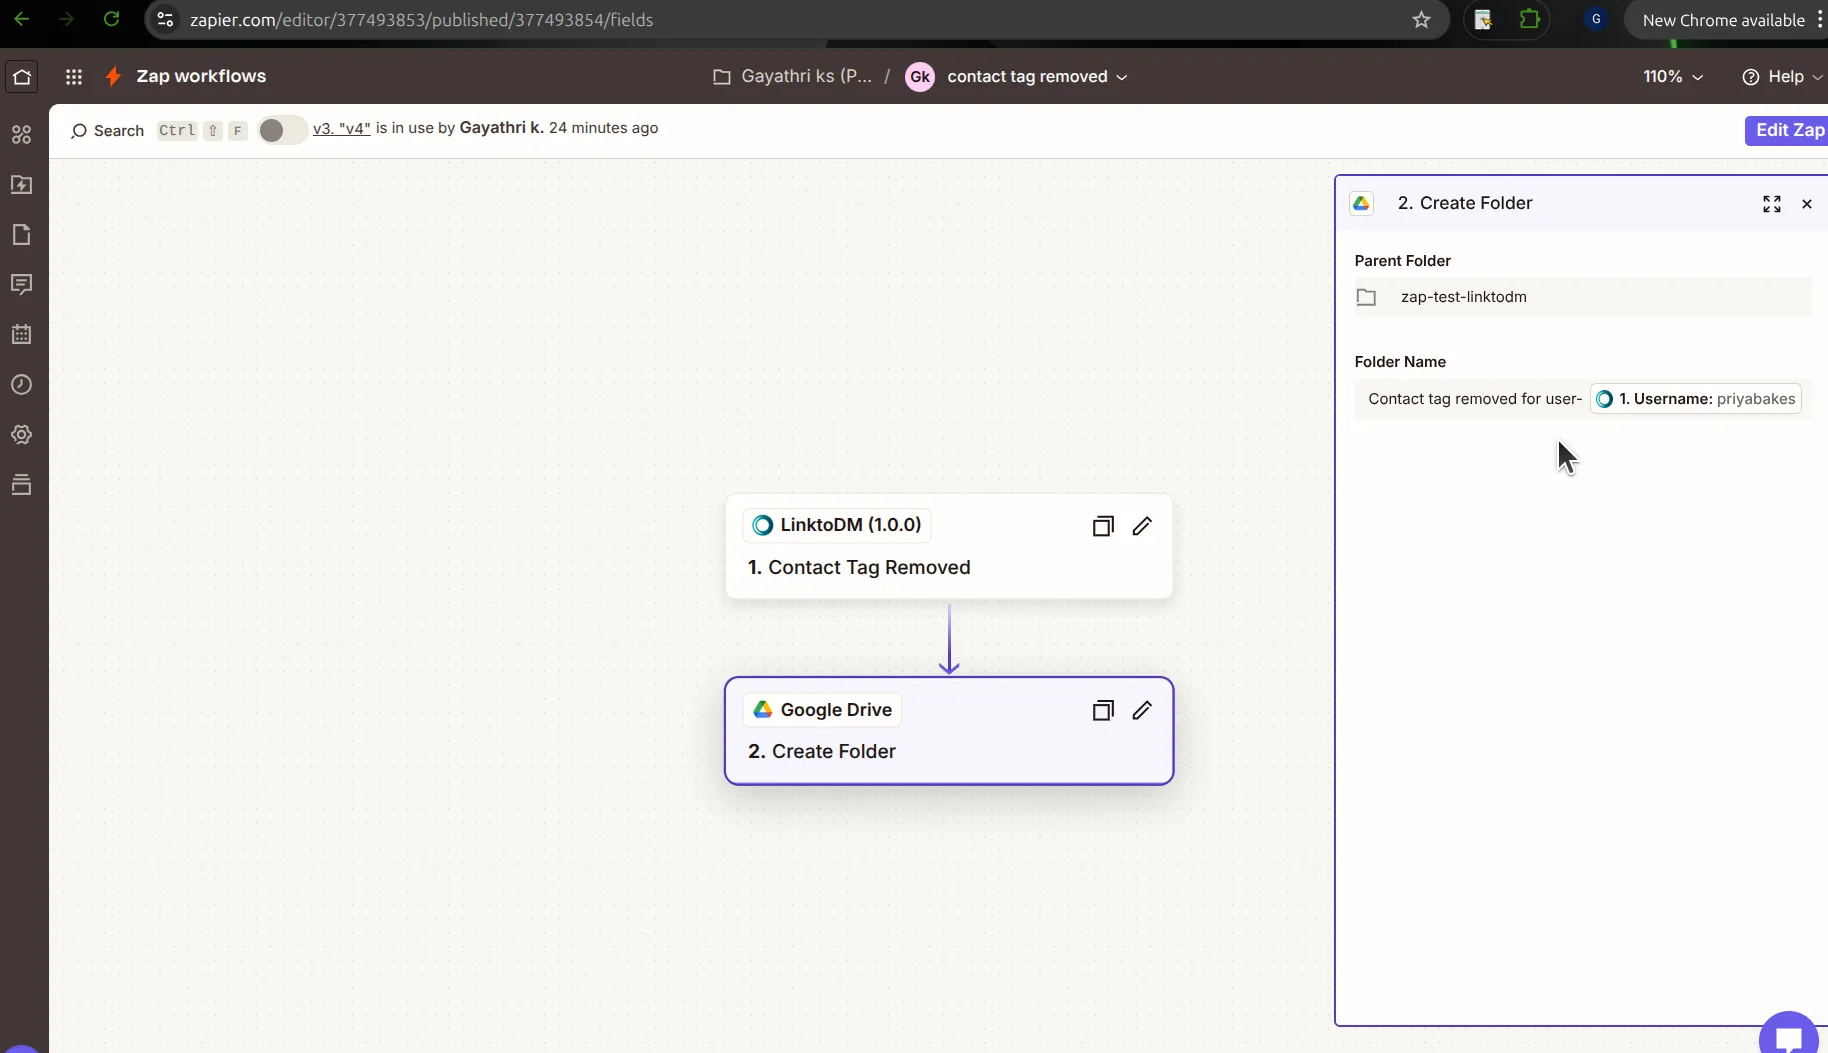Screen dimensions: 1828x1053
Task: Click the browser address bar URL
Action: pyautogui.click(x=421, y=20)
